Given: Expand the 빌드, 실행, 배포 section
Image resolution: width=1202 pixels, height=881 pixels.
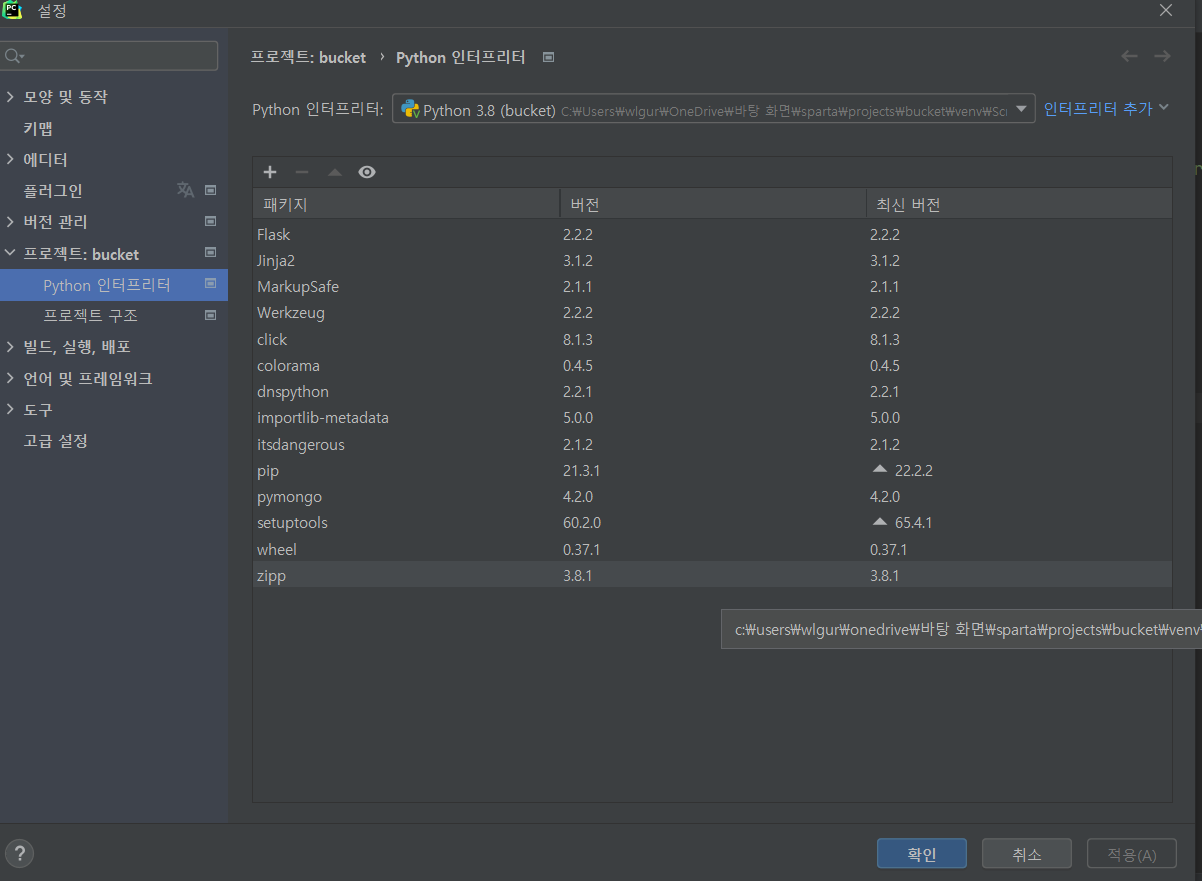Looking at the screenshot, I should pyautogui.click(x=10, y=347).
